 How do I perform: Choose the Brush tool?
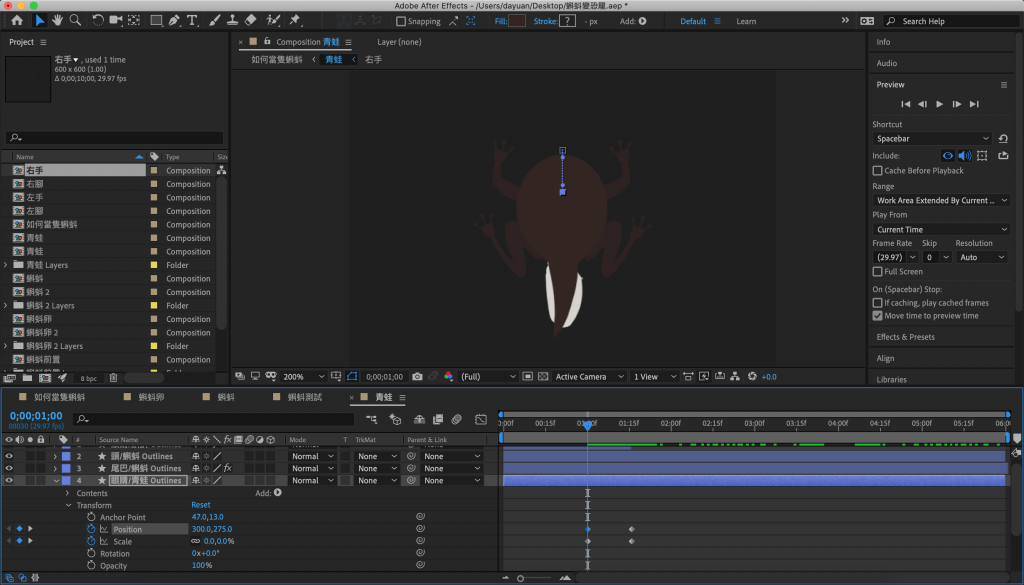(213, 20)
